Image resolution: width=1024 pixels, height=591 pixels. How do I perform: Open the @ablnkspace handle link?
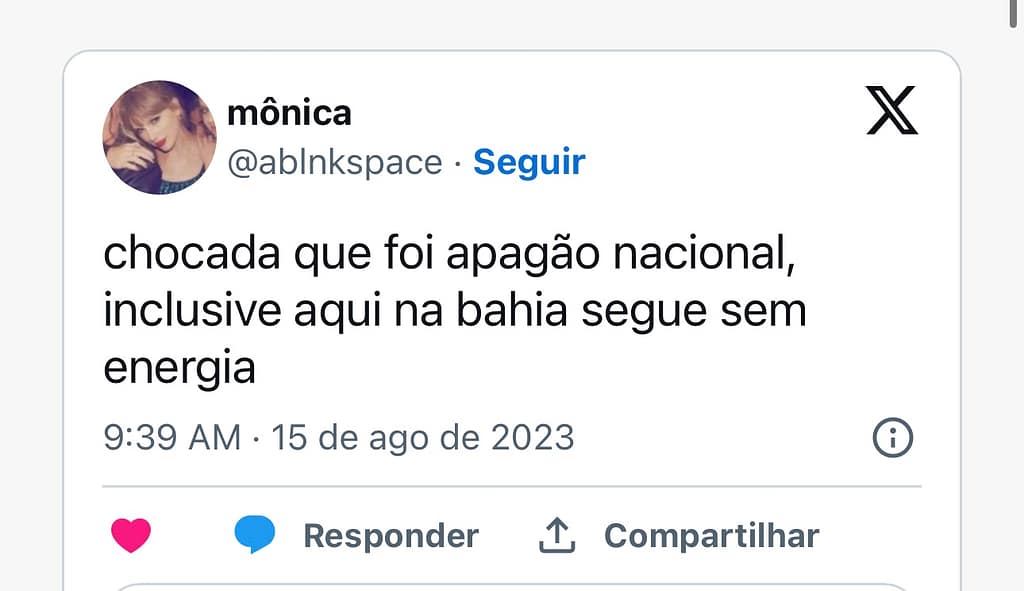335,162
